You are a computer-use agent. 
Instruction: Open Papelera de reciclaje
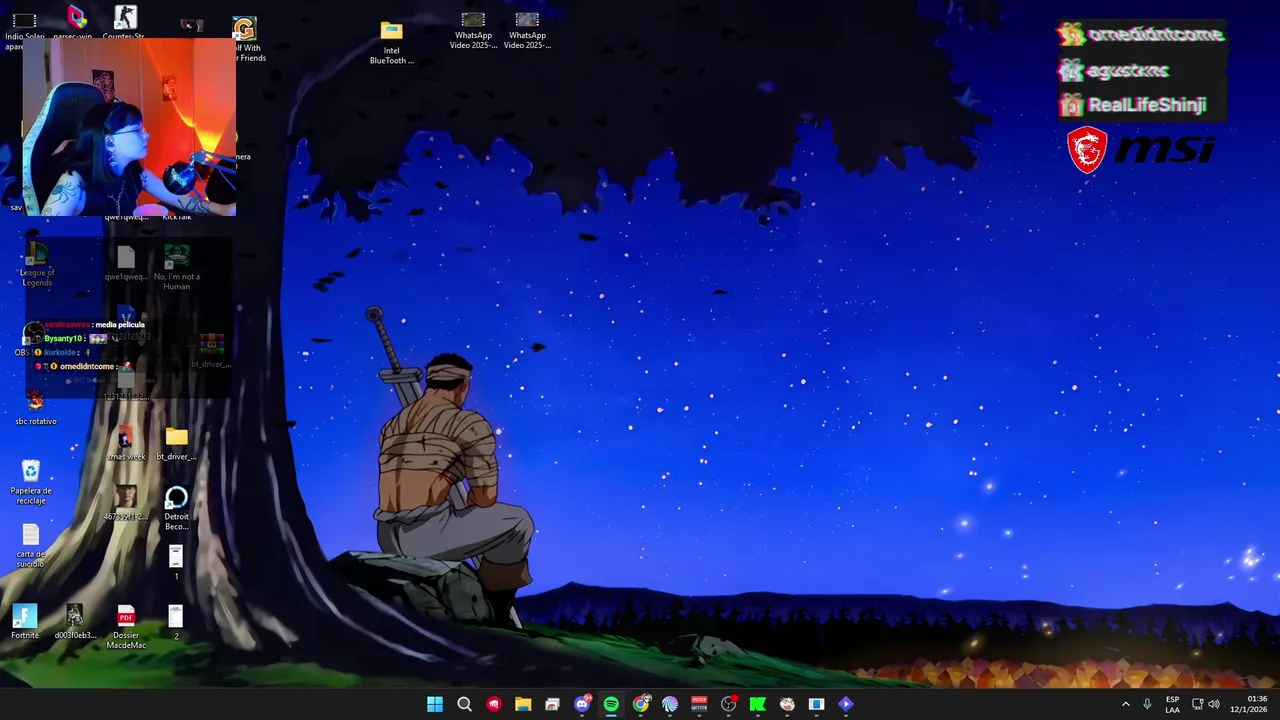(x=31, y=481)
